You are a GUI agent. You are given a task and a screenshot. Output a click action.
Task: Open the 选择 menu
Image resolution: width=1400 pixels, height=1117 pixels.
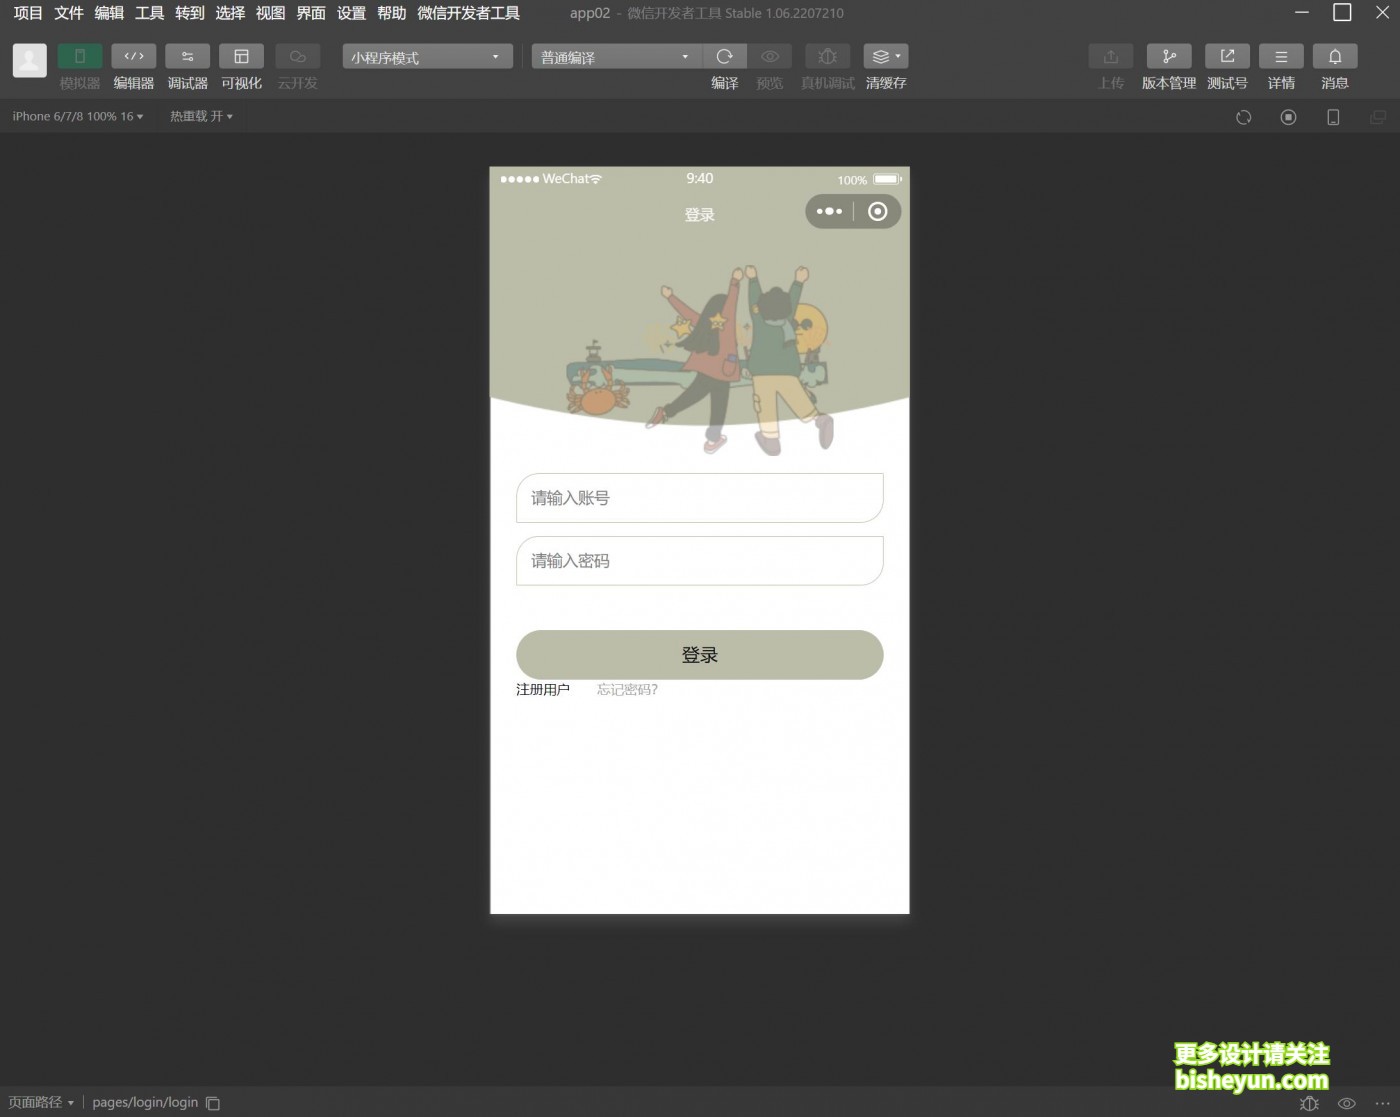point(230,13)
